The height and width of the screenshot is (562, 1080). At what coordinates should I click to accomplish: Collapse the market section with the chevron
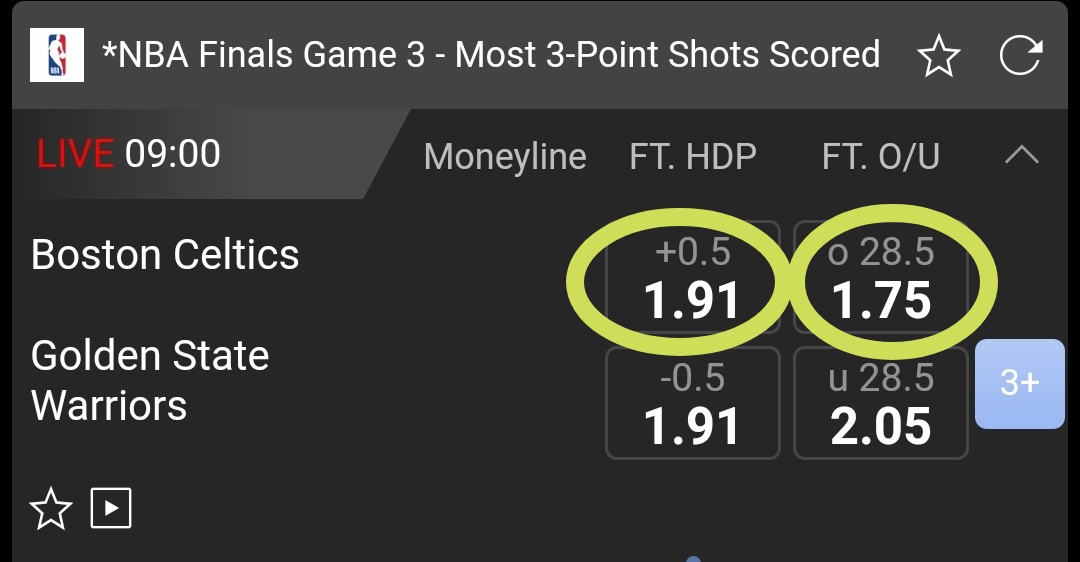click(x=1021, y=155)
